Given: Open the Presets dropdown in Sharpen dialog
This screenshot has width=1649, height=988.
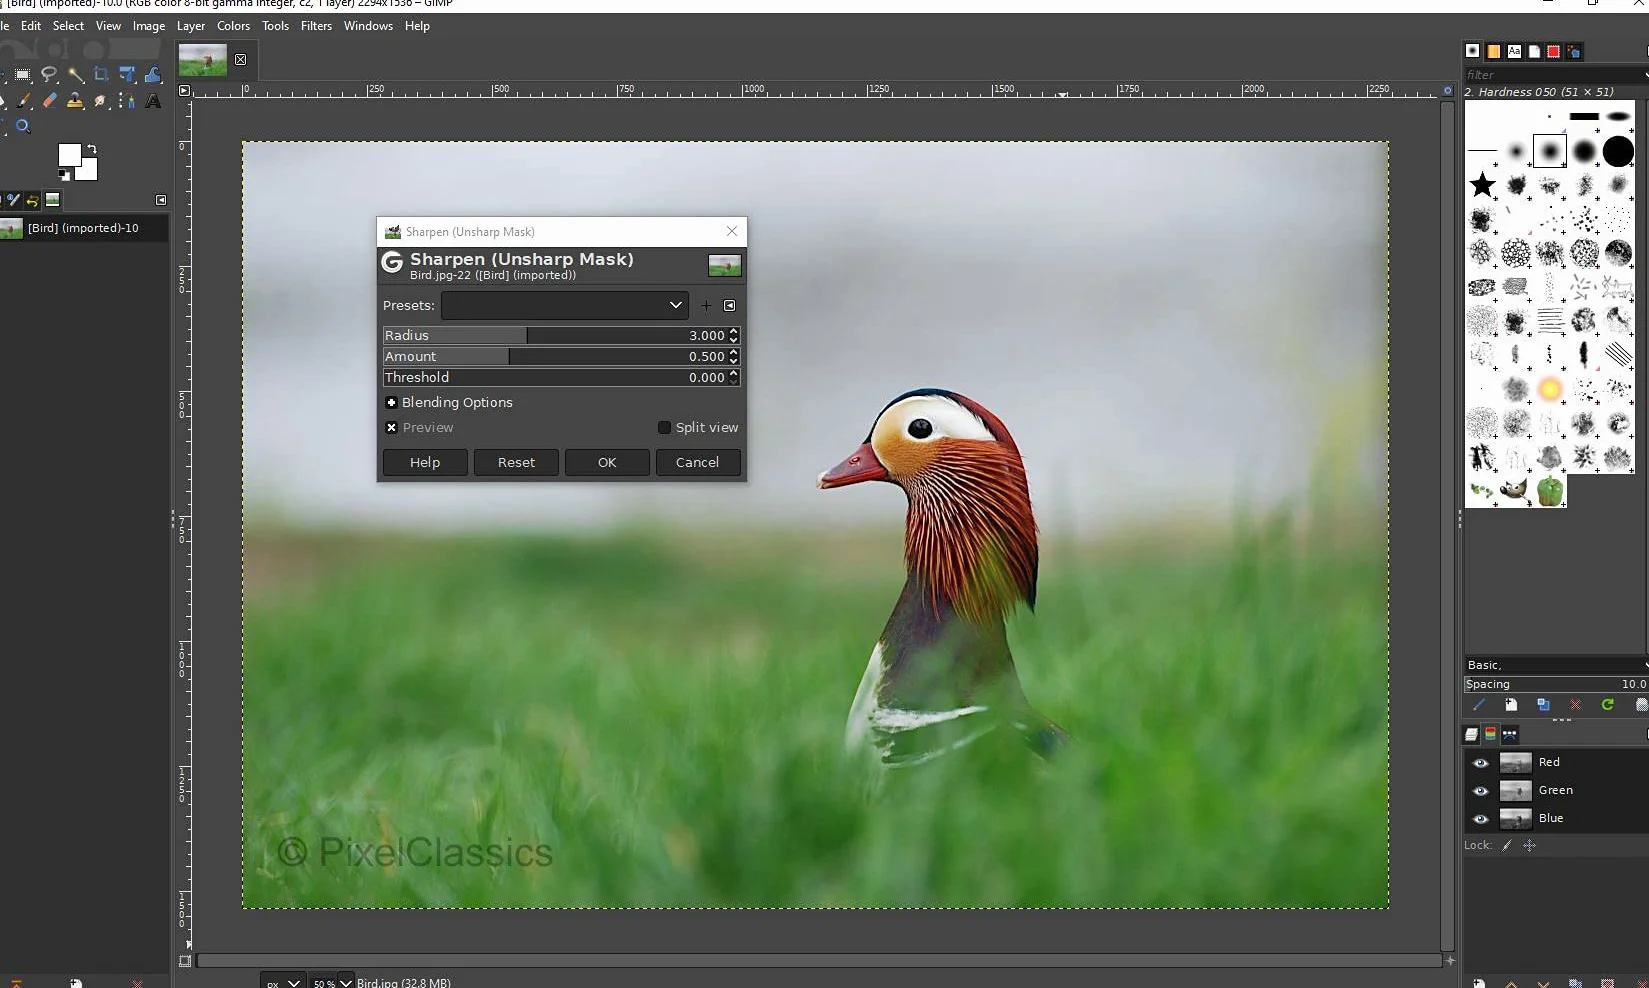Looking at the screenshot, I should pos(565,305).
